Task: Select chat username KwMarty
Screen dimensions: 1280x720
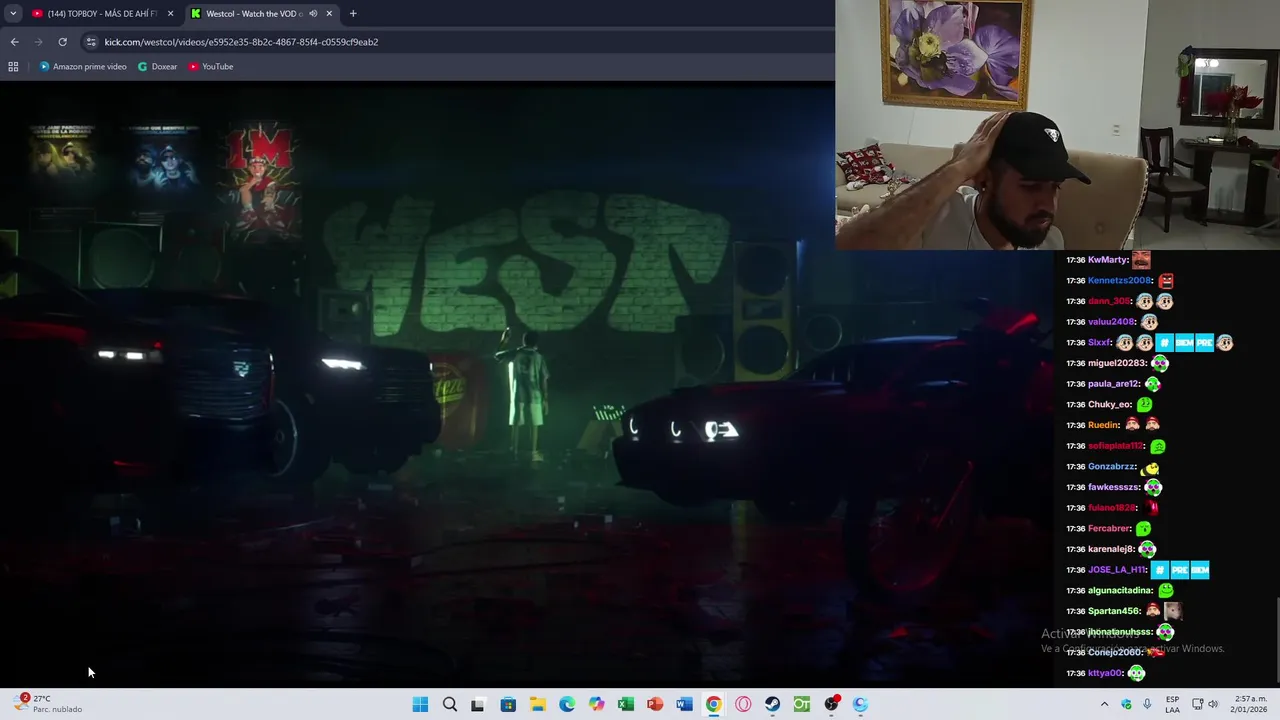Action: pyautogui.click(x=1108, y=260)
